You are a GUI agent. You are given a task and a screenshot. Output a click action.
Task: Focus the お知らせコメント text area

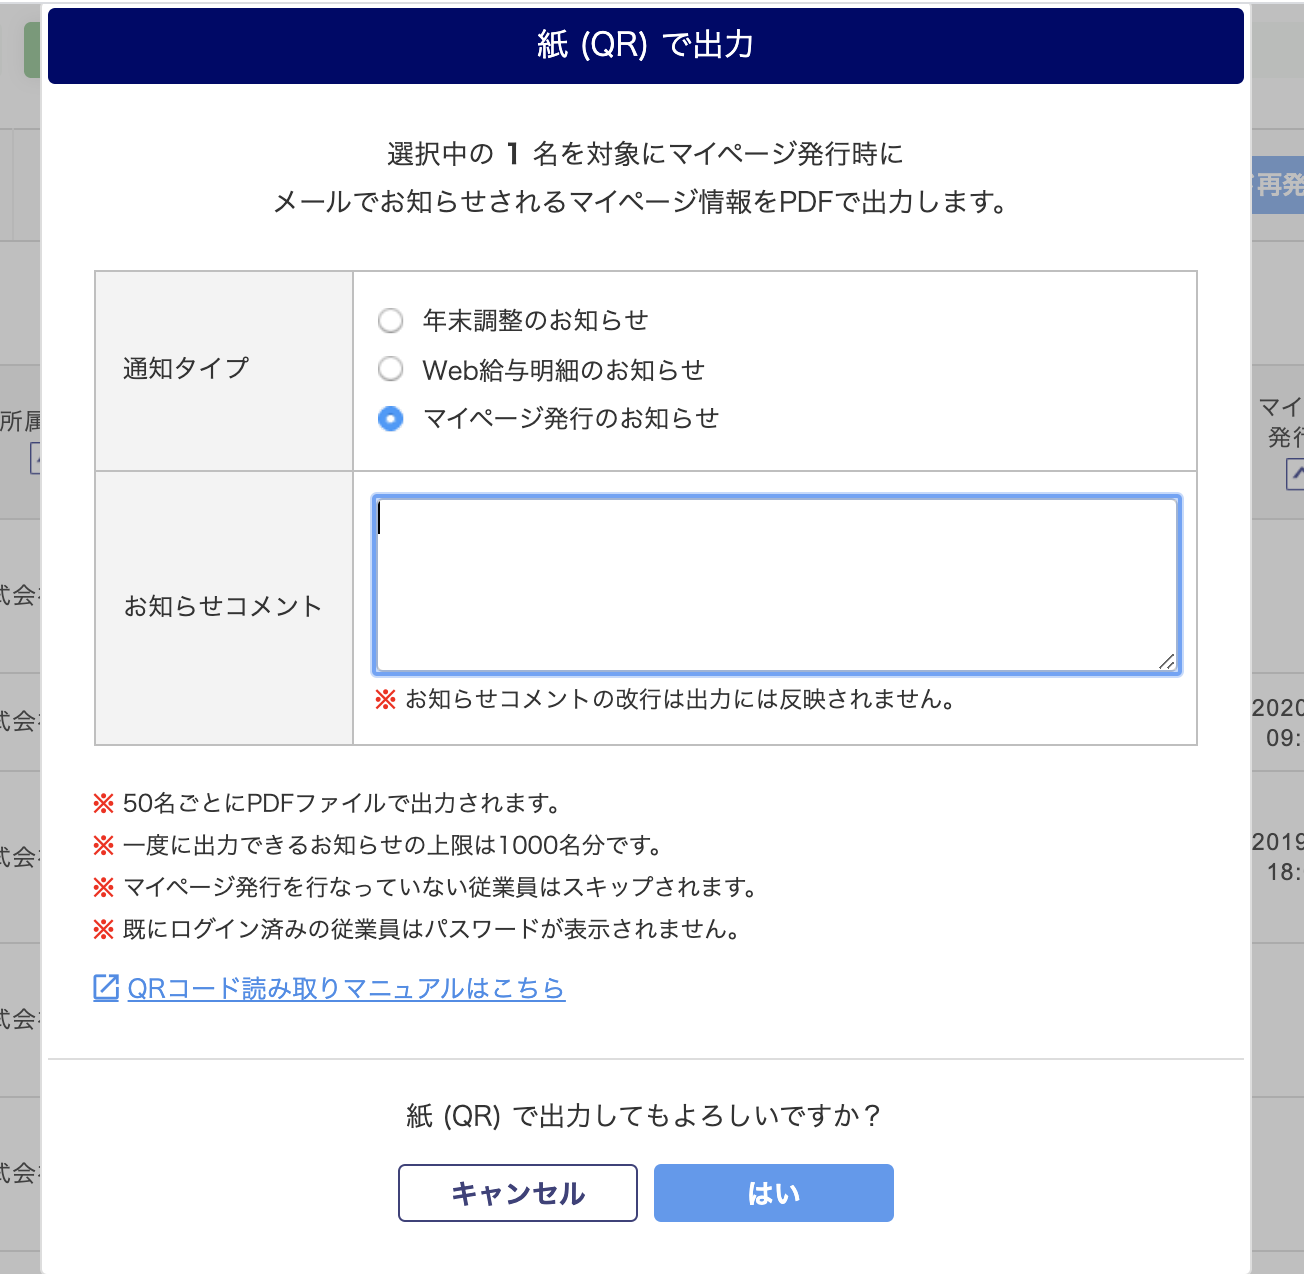pyautogui.click(x=777, y=584)
